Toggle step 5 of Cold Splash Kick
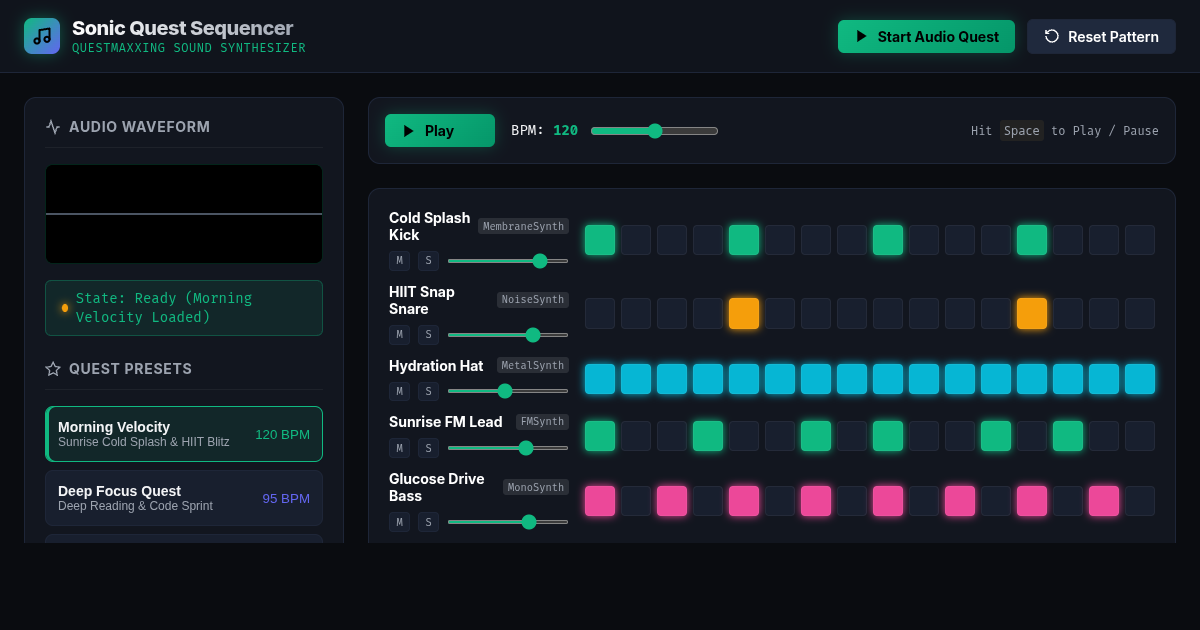Screen dimensions: 1200x630 [x=744, y=240]
